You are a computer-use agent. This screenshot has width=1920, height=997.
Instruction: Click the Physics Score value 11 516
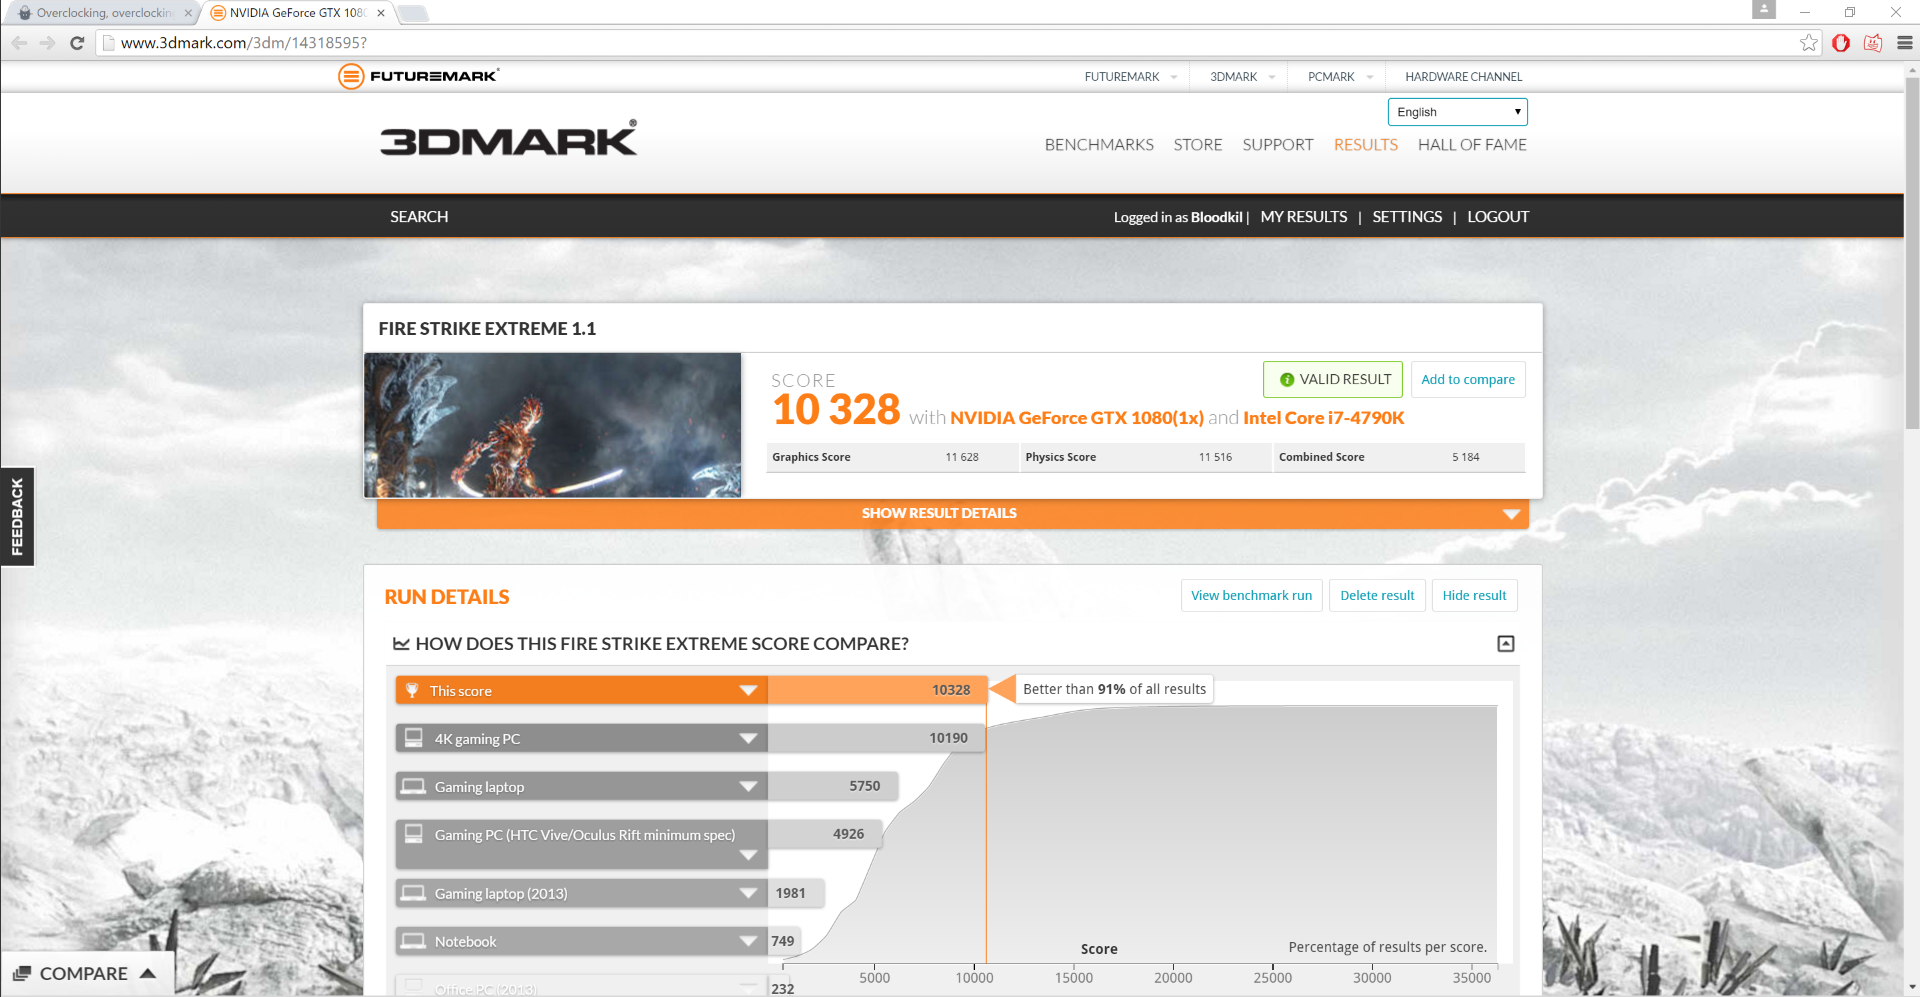click(x=1215, y=458)
